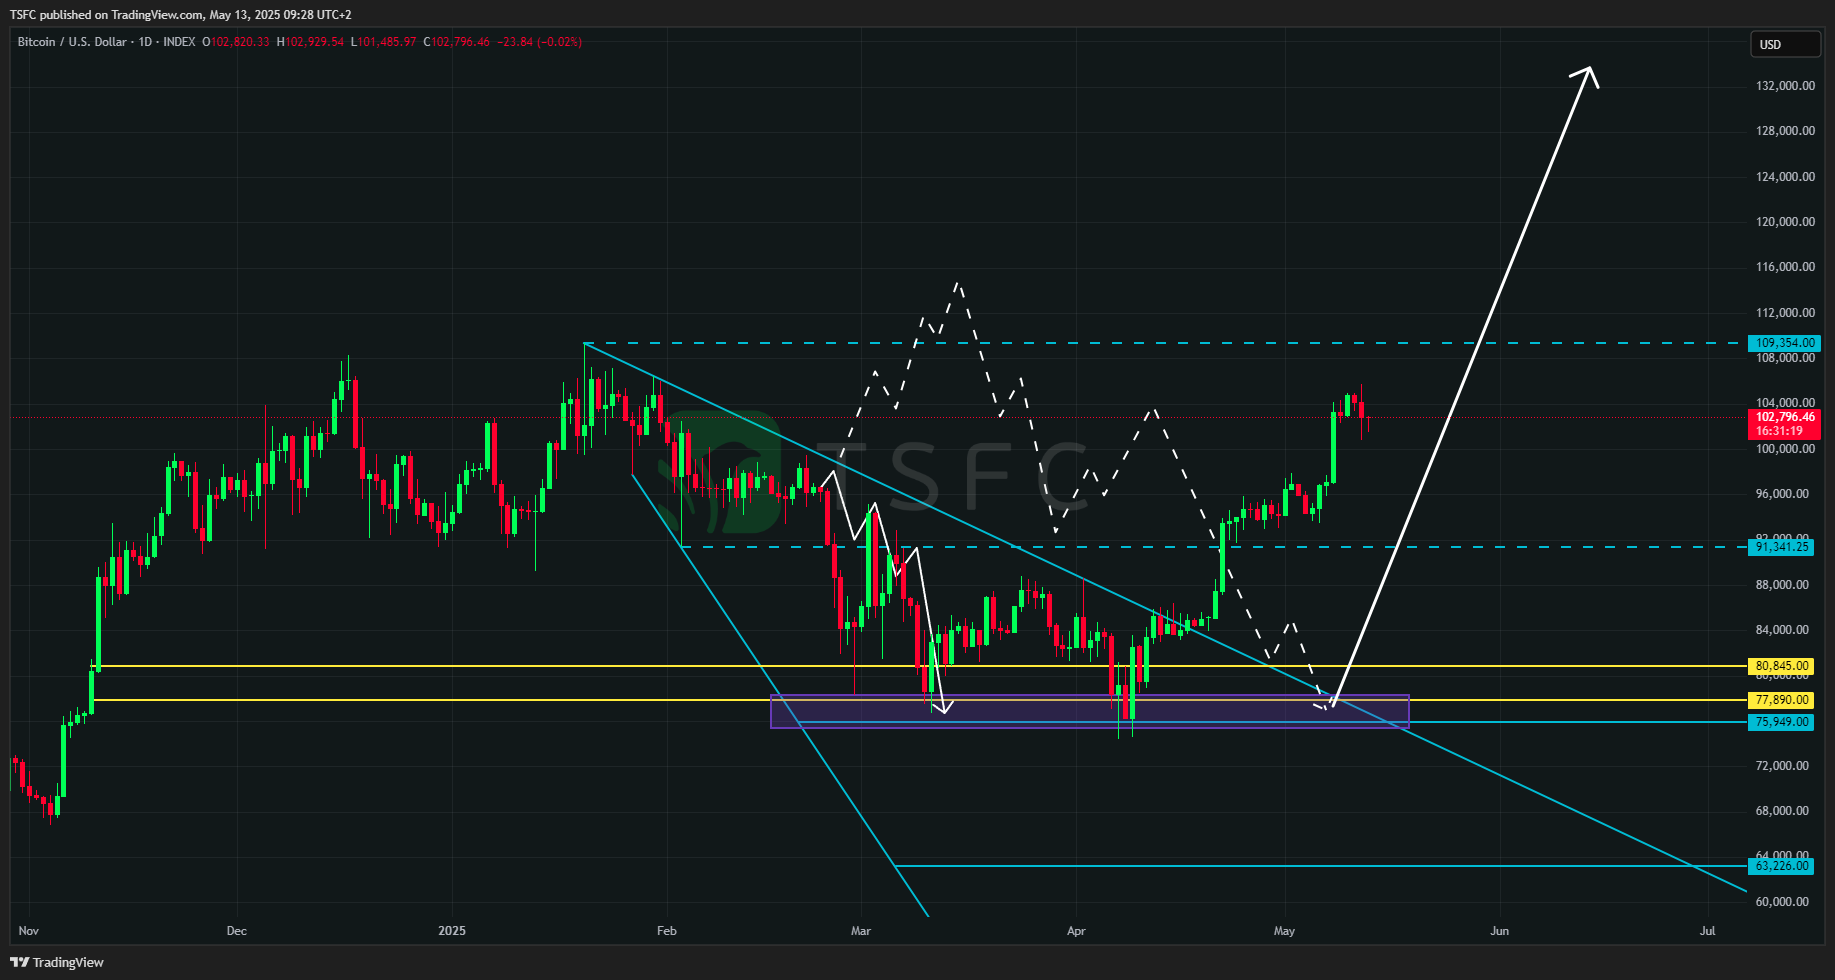This screenshot has width=1835, height=980.
Task: Click the Mar label on time axis
Action: tap(860, 931)
